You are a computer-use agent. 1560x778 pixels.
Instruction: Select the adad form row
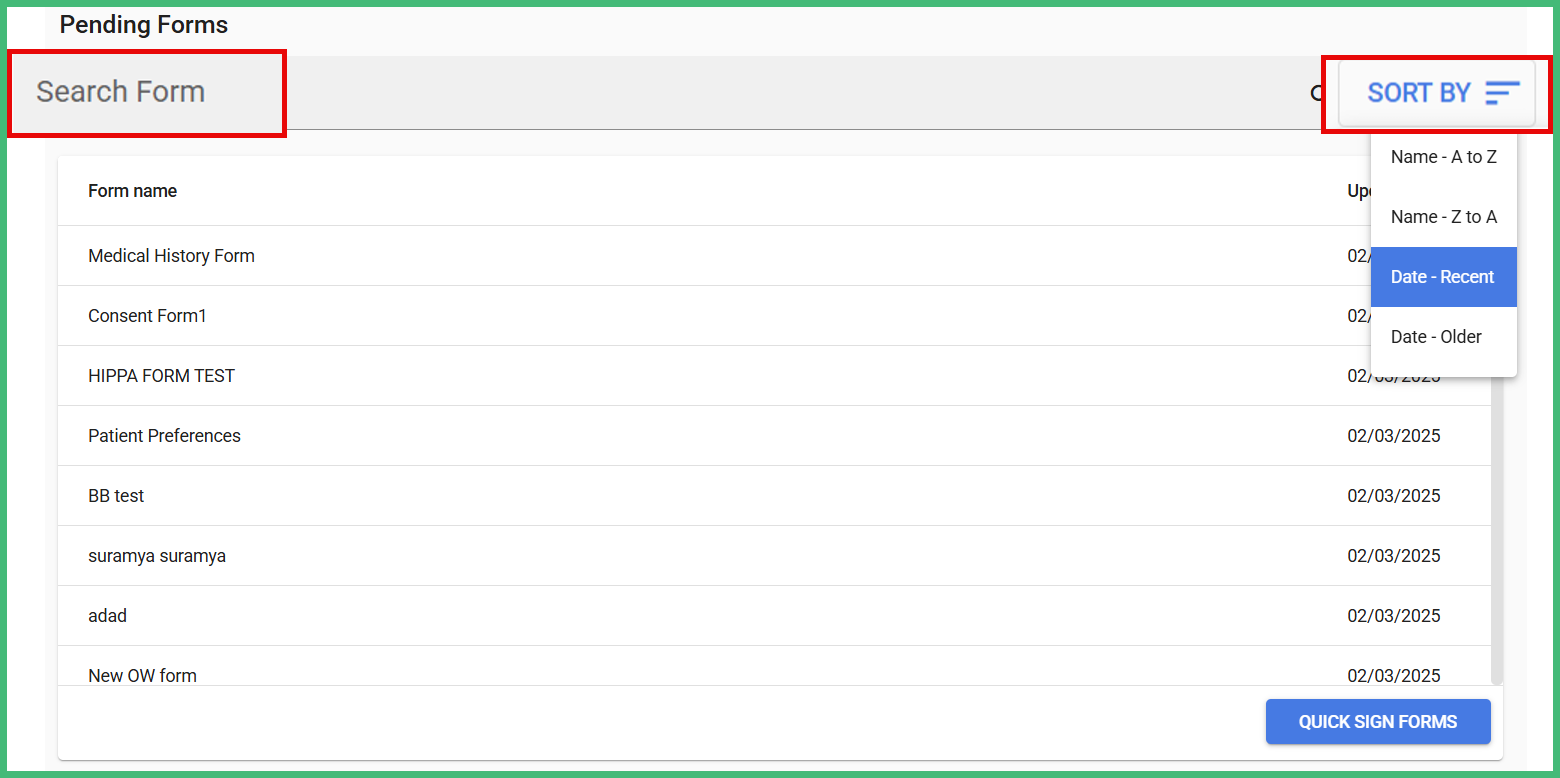click(107, 616)
